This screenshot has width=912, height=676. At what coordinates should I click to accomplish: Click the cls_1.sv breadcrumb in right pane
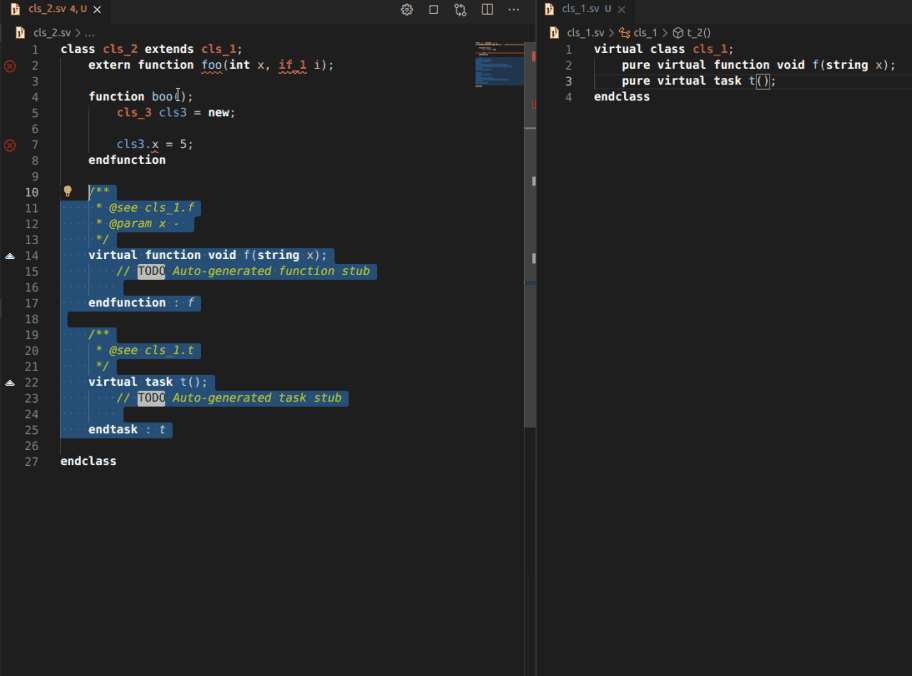point(585,32)
